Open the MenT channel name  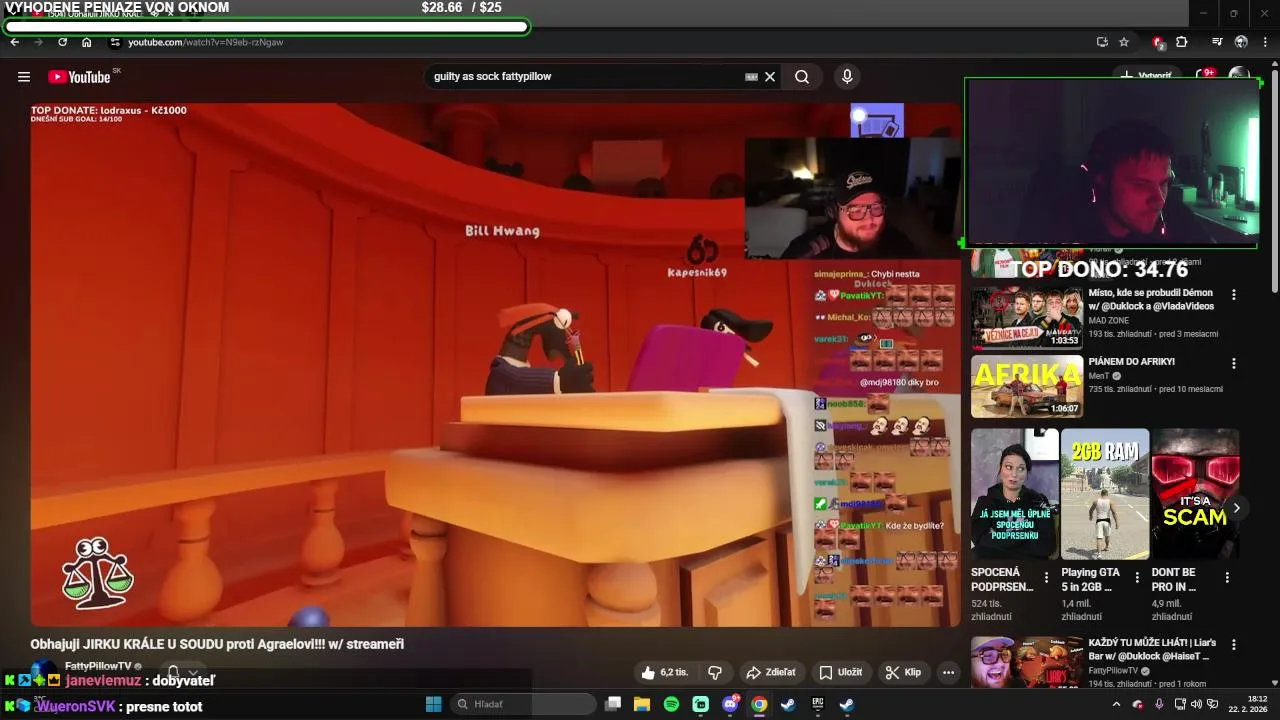click(1099, 376)
